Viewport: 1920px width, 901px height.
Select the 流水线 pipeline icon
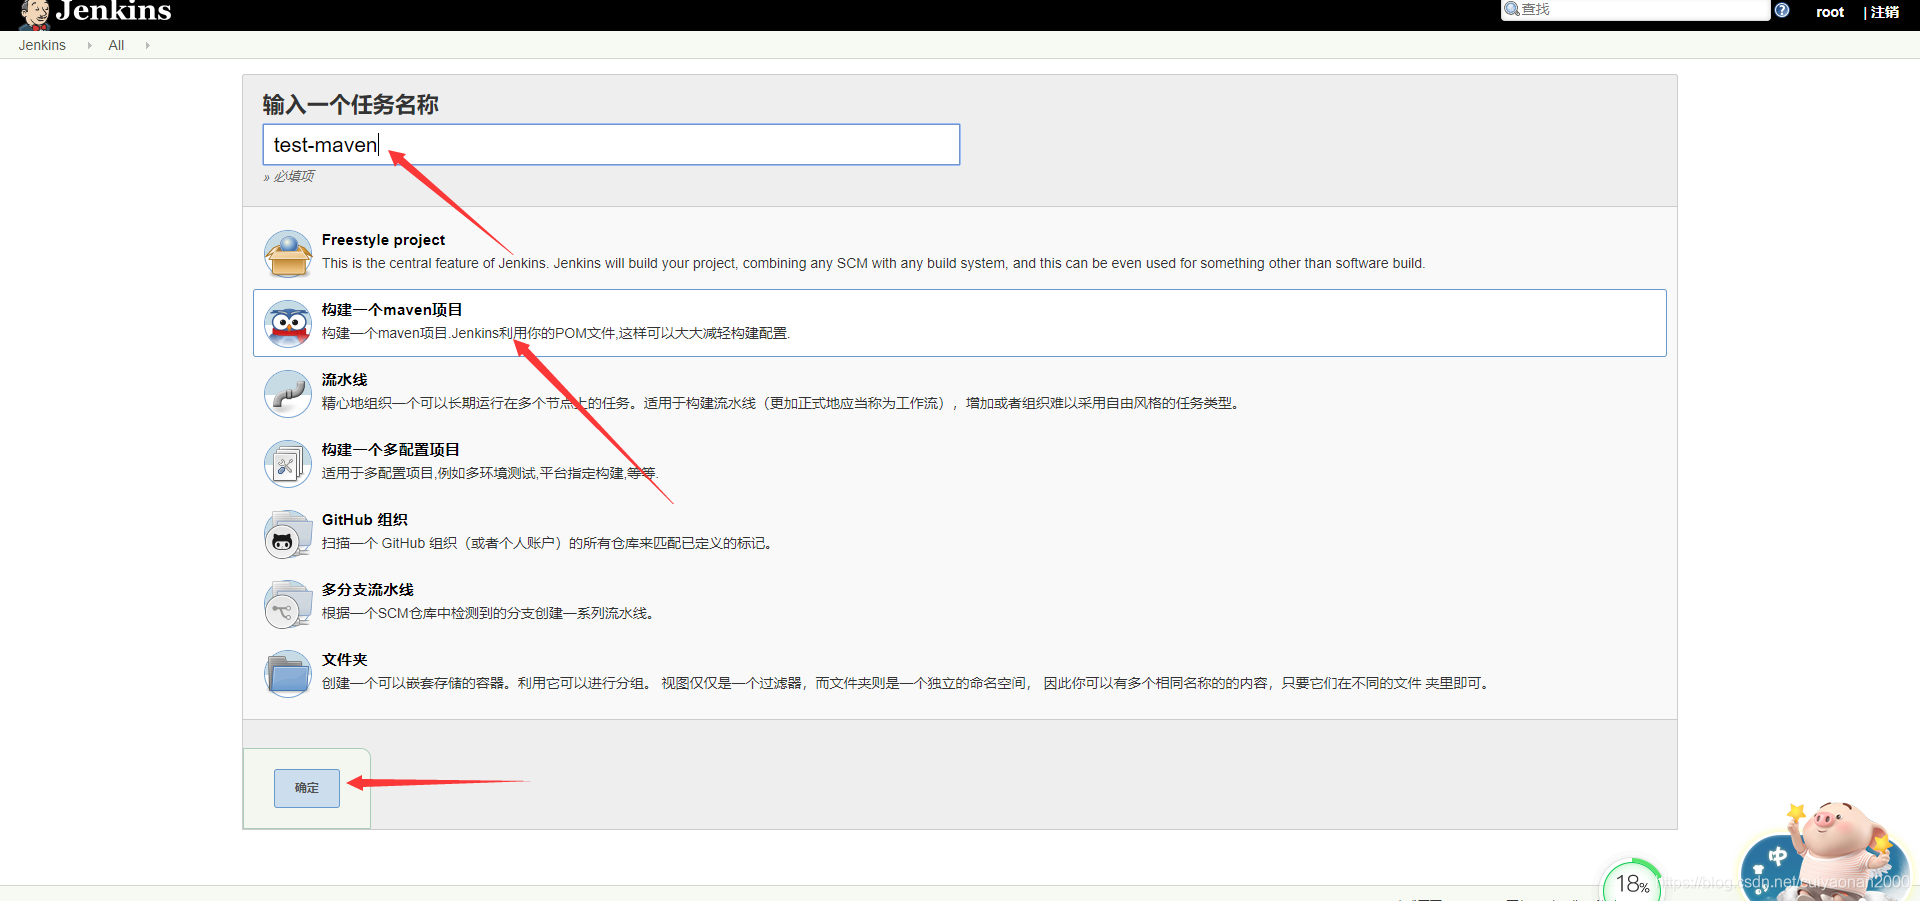pyautogui.click(x=288, y=394)
